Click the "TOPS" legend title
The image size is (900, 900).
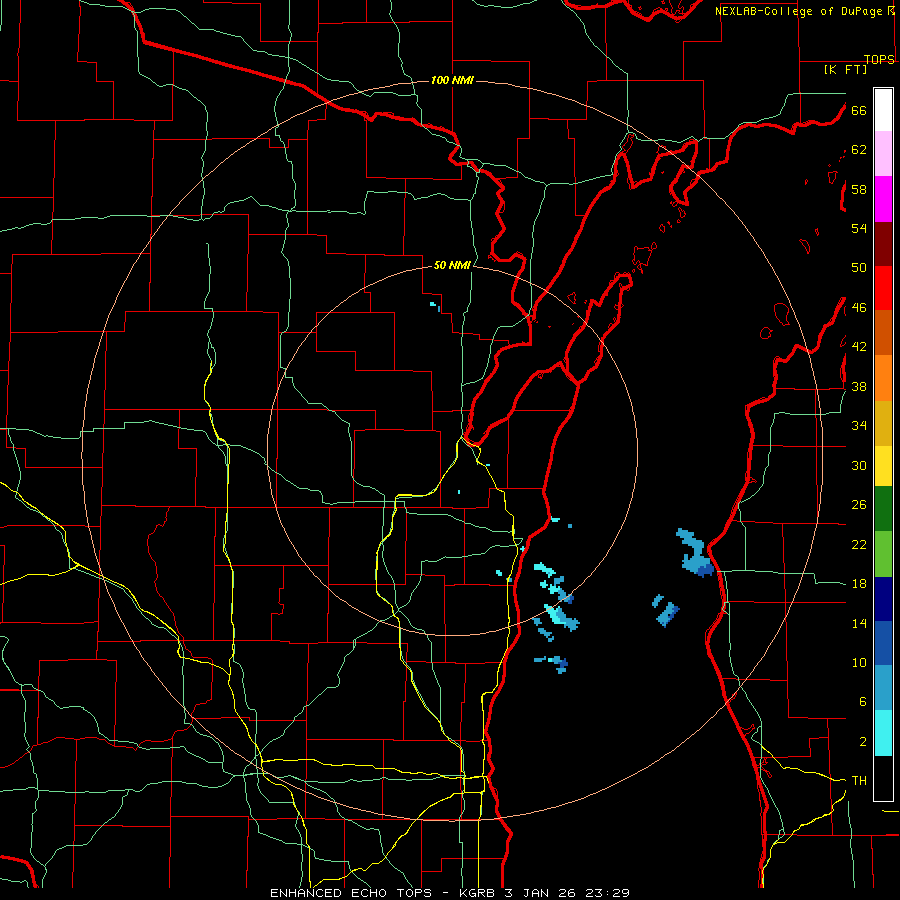click(879, 59)
